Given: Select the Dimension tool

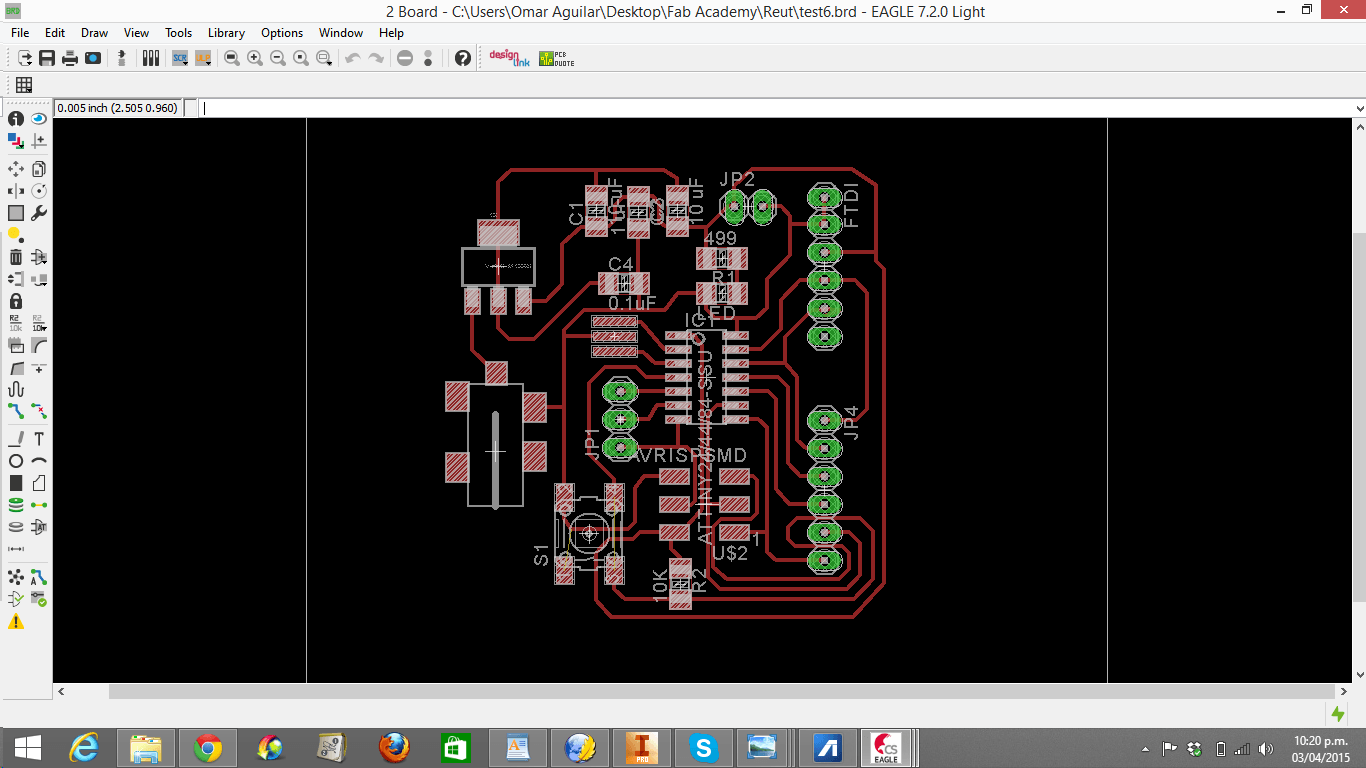Looking at the screenshot, I should (16, 549).
